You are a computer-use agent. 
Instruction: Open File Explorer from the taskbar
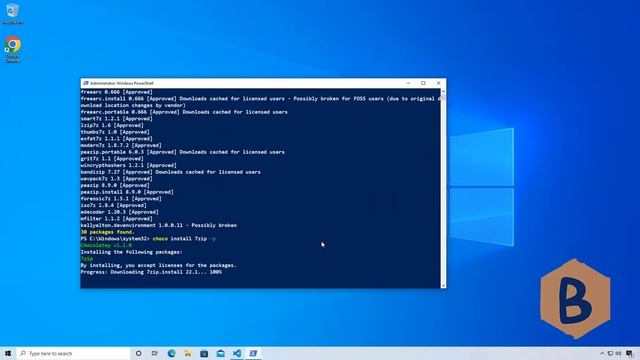pyautogui.click(x=188, y=353)
